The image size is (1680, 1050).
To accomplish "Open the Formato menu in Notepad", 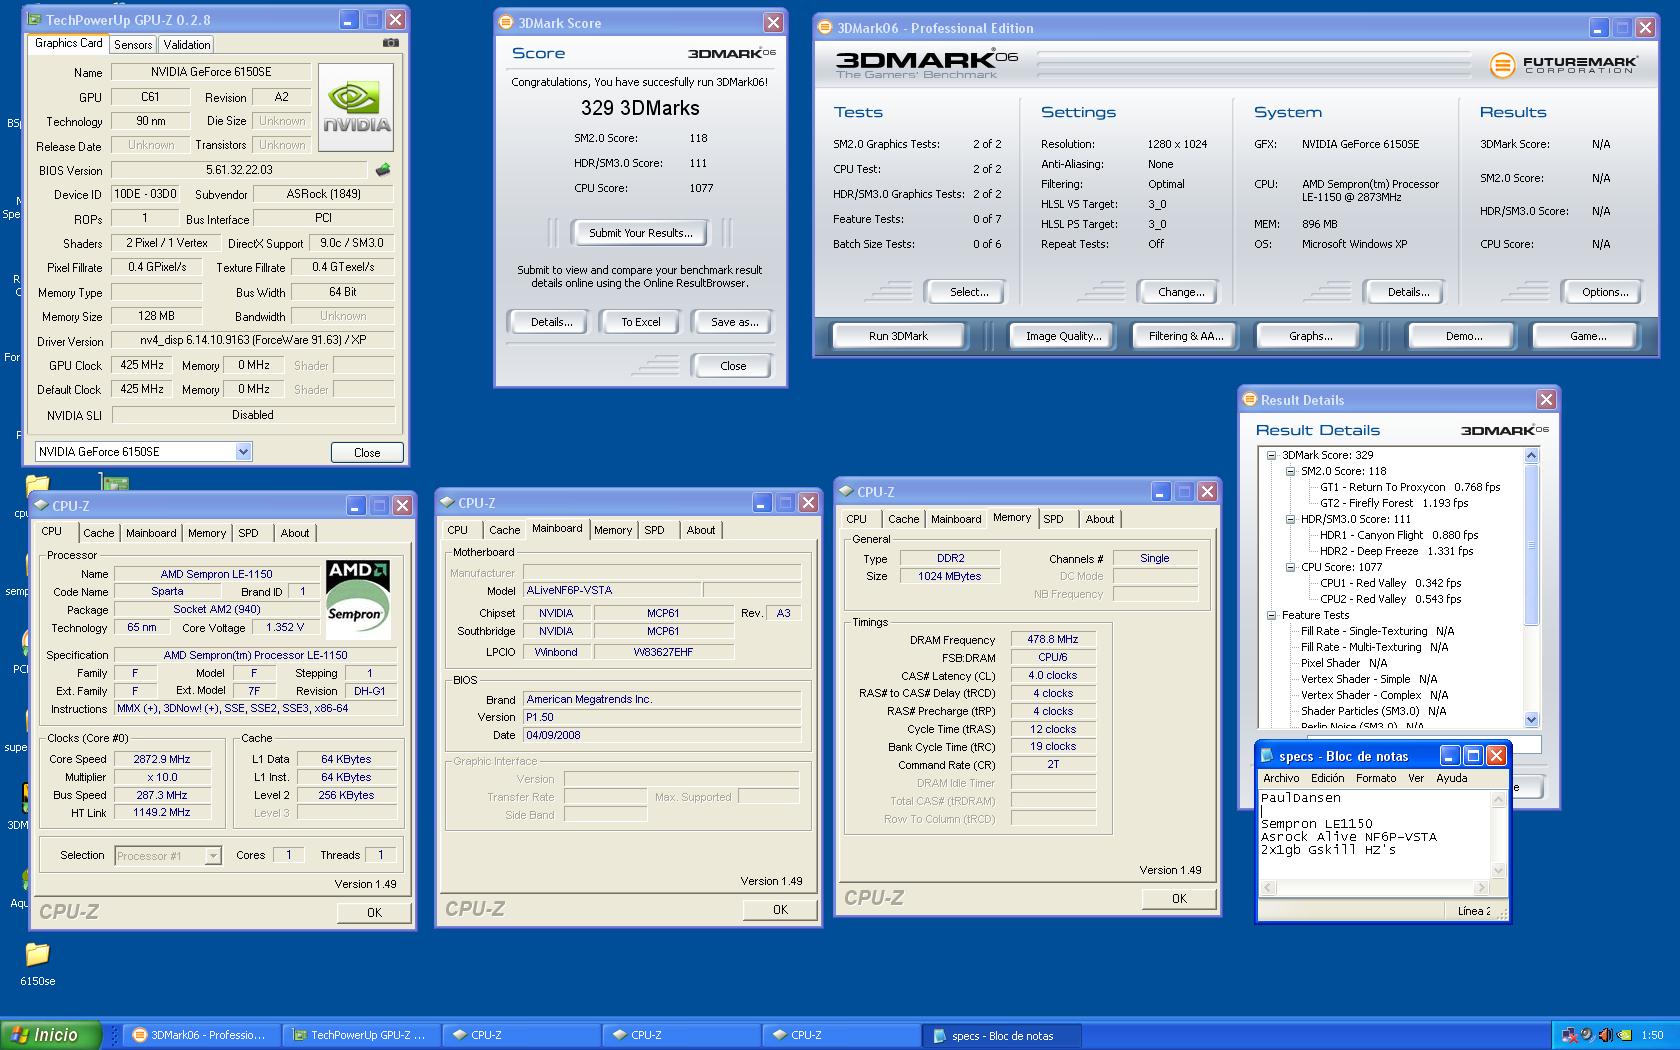I will click(1376, 778).
